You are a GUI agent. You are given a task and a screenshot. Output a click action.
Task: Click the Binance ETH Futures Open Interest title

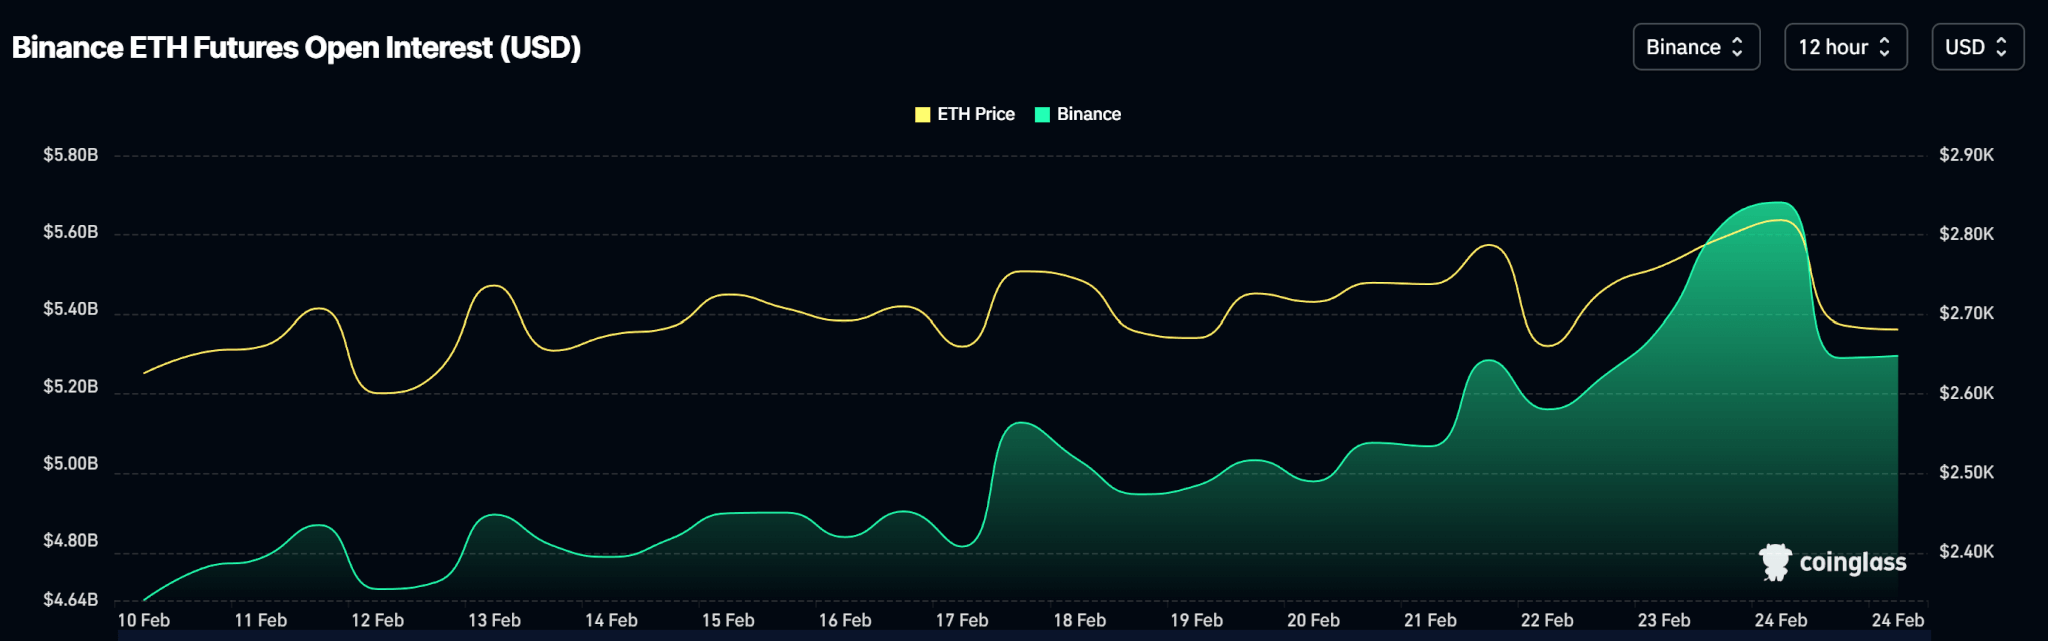tap(296, 47)
